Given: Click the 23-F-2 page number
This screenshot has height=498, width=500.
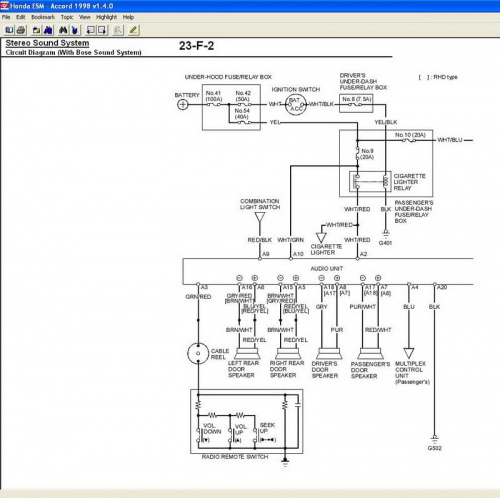Looking at the screenshot, I should pos(196,46).
